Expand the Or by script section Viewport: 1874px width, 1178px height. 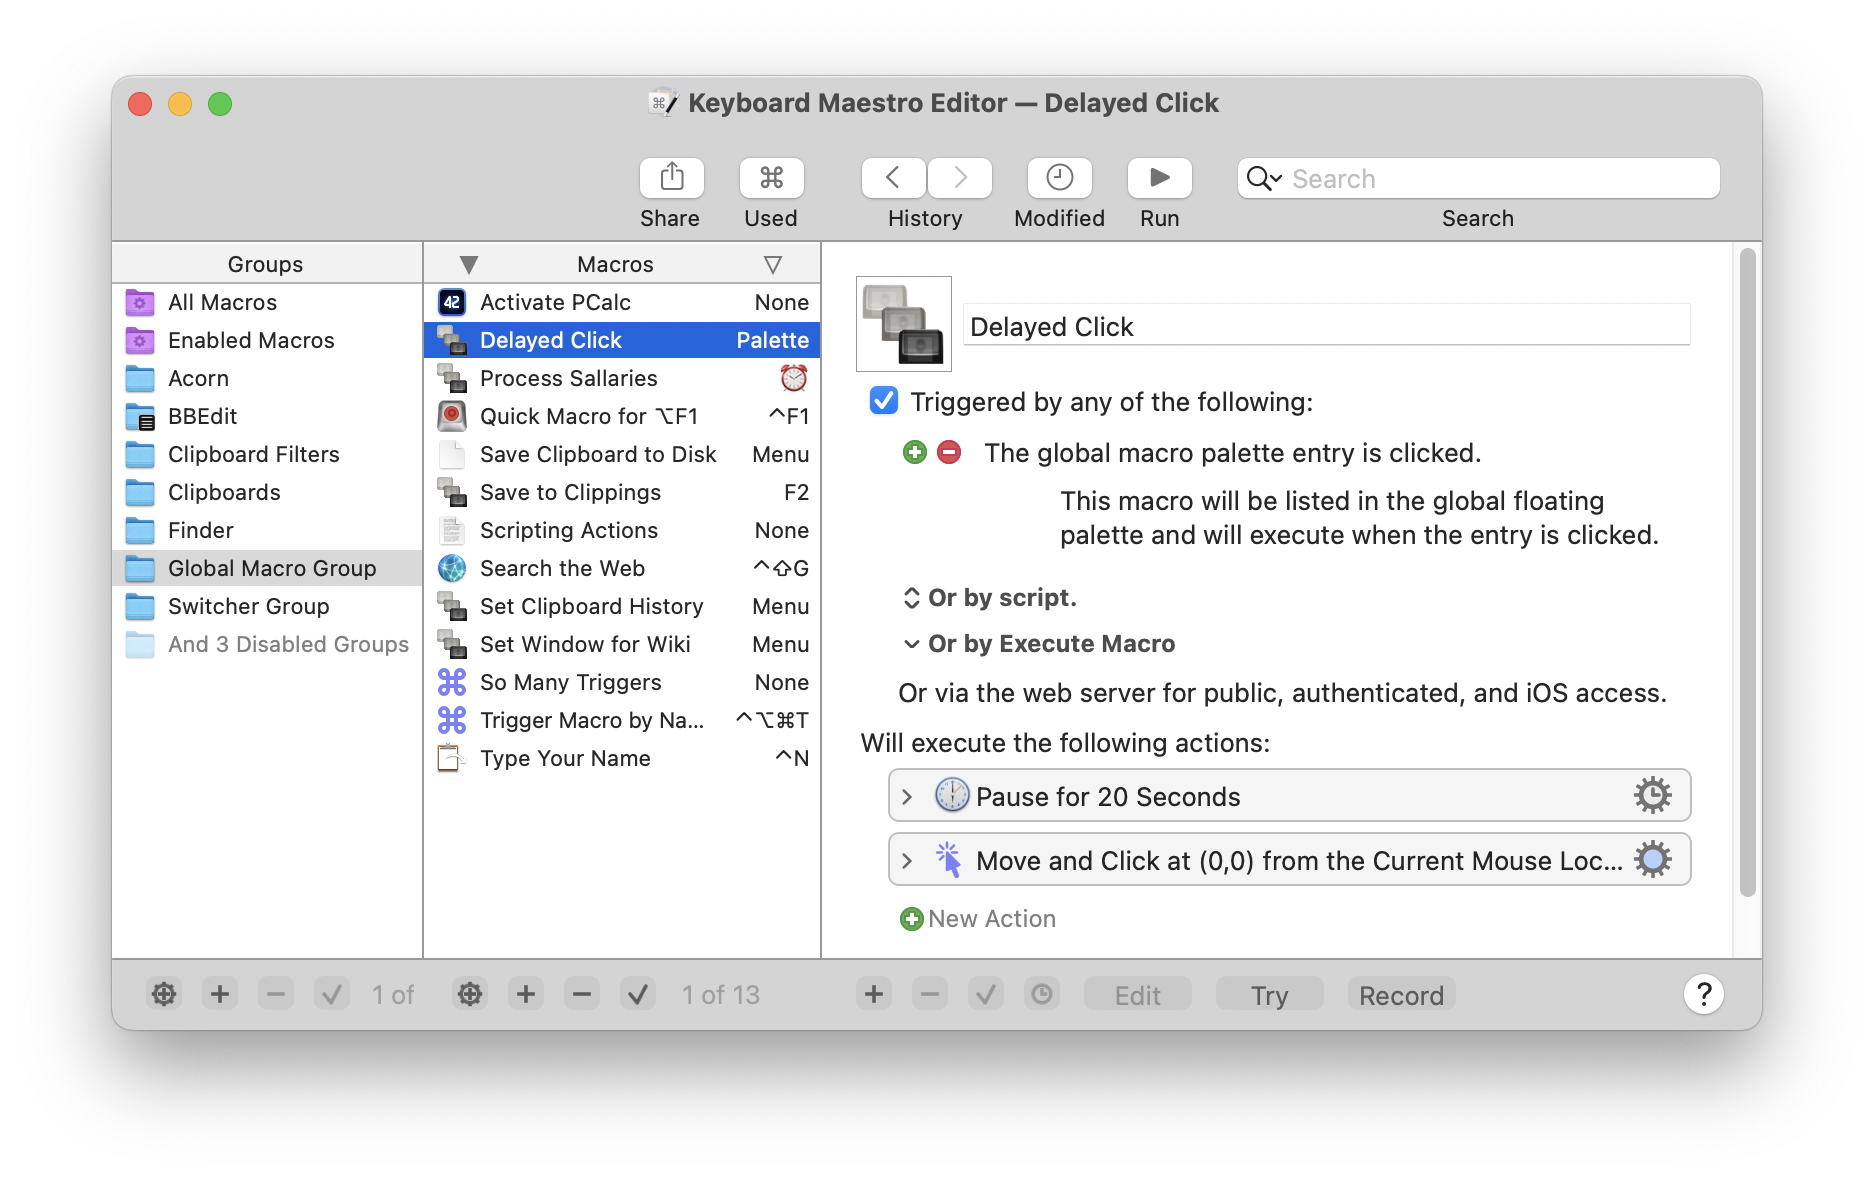coord(911,597)
